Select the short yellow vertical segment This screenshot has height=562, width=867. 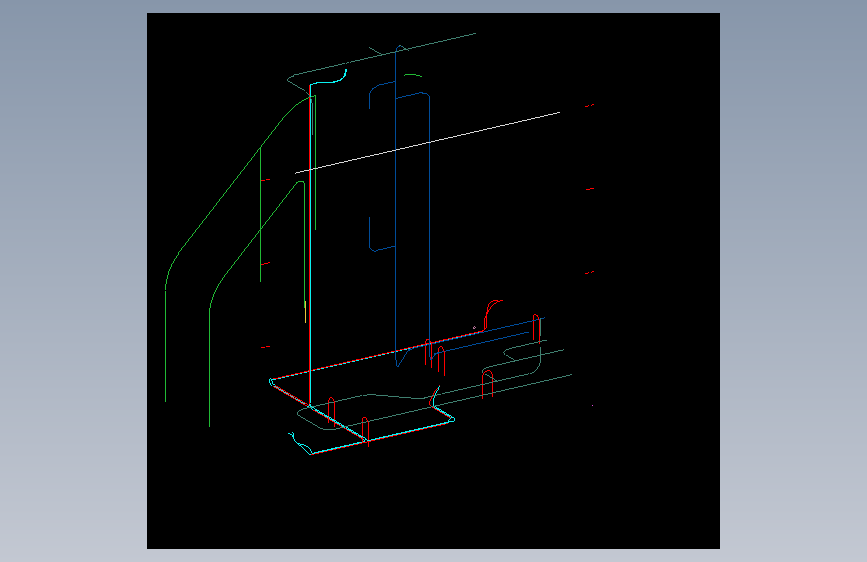pos(305,312)
